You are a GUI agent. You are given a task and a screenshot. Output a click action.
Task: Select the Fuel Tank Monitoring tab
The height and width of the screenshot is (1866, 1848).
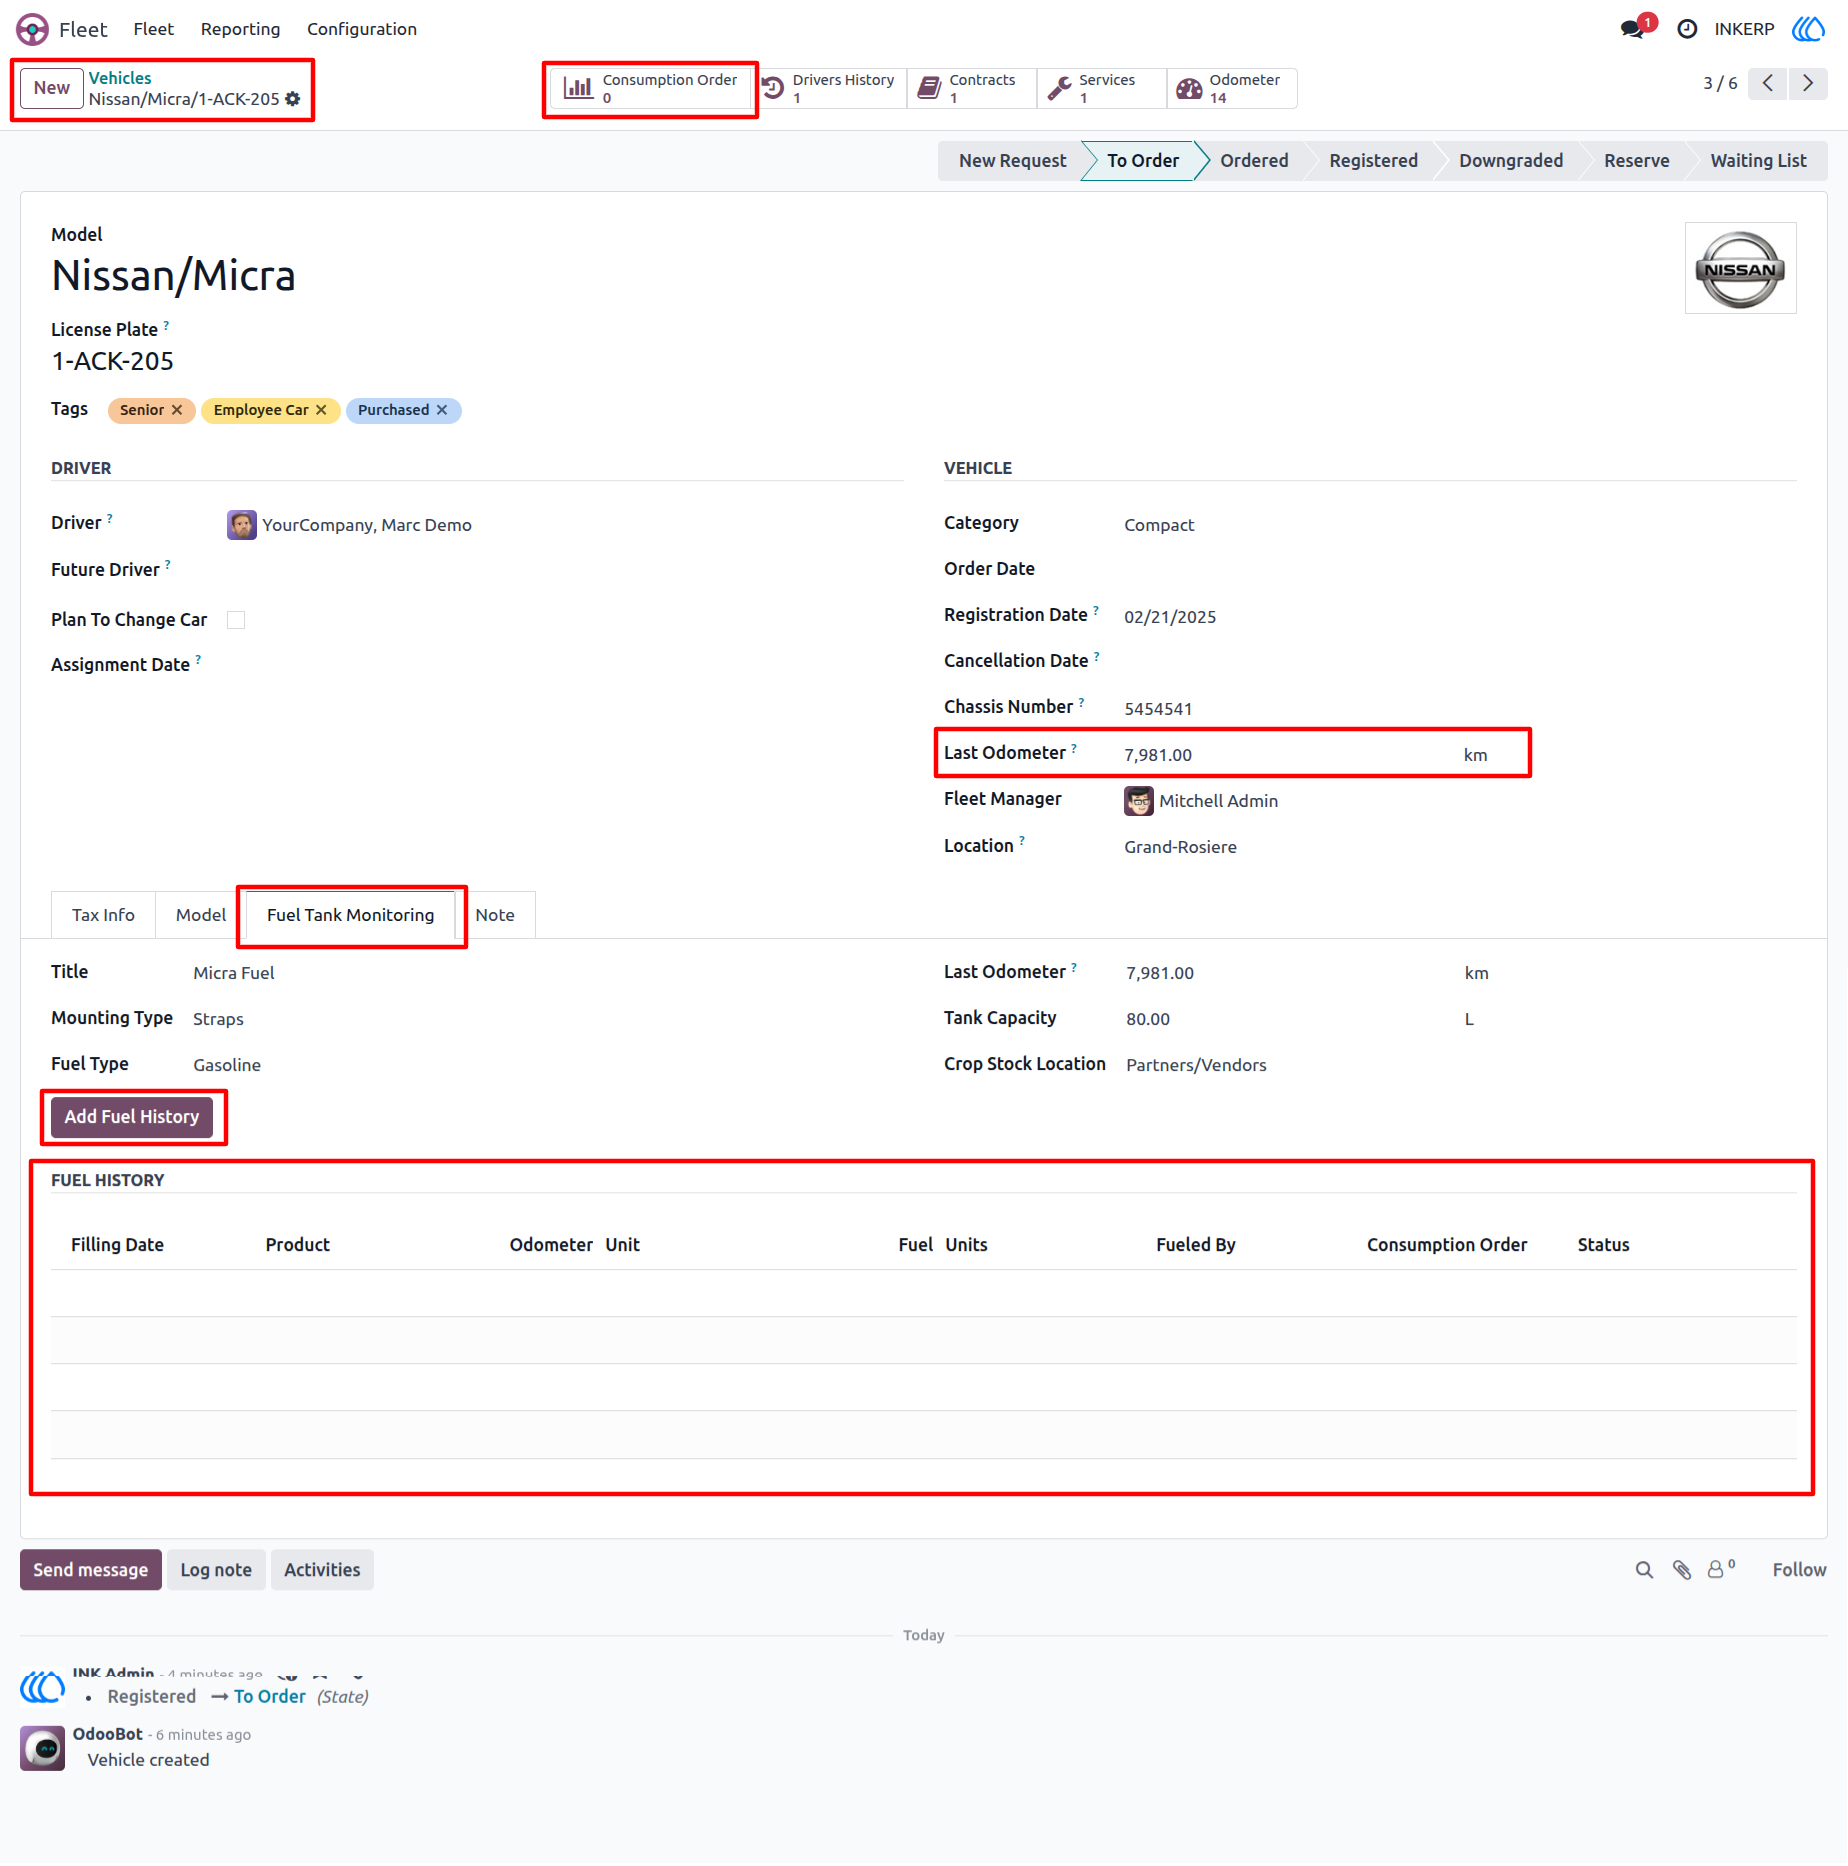pos(351,915)
